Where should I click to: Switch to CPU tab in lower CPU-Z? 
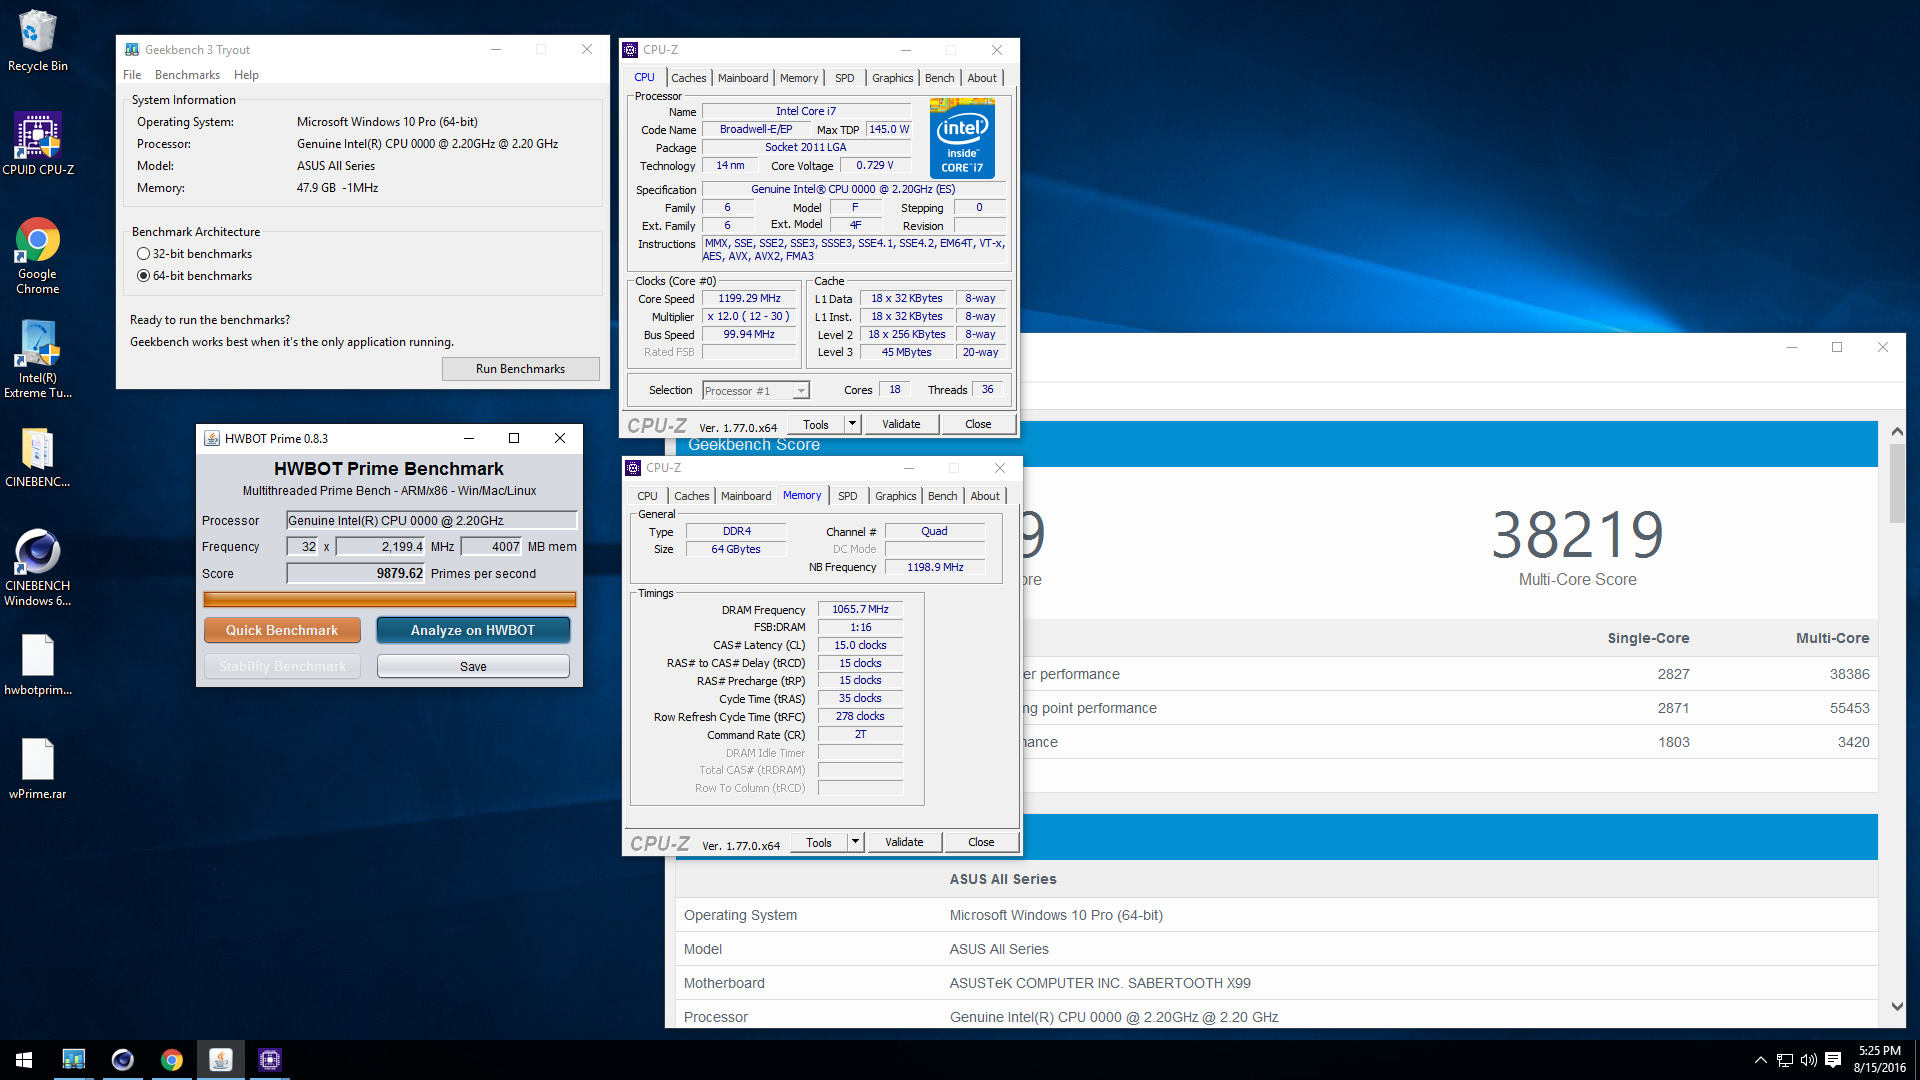click(647, 496)
